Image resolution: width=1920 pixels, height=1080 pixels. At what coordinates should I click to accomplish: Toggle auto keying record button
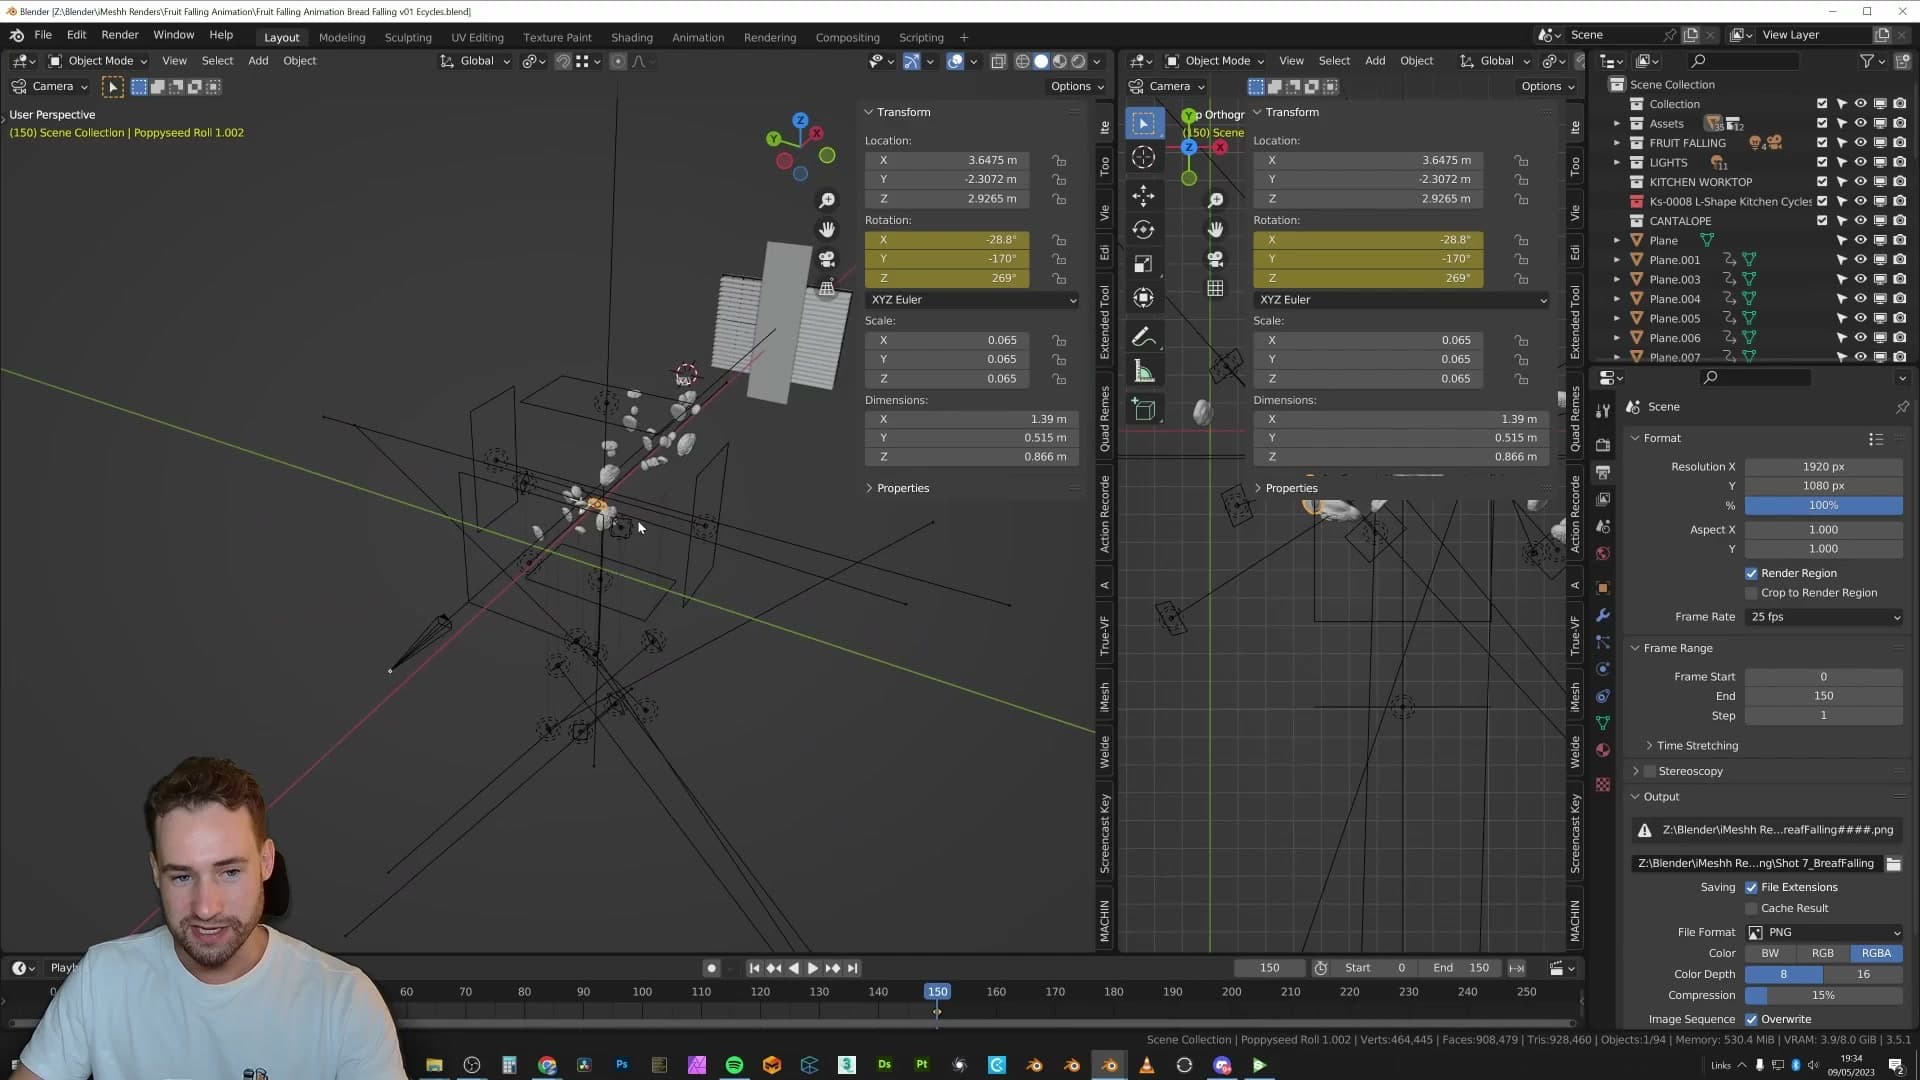click(711, 968)
